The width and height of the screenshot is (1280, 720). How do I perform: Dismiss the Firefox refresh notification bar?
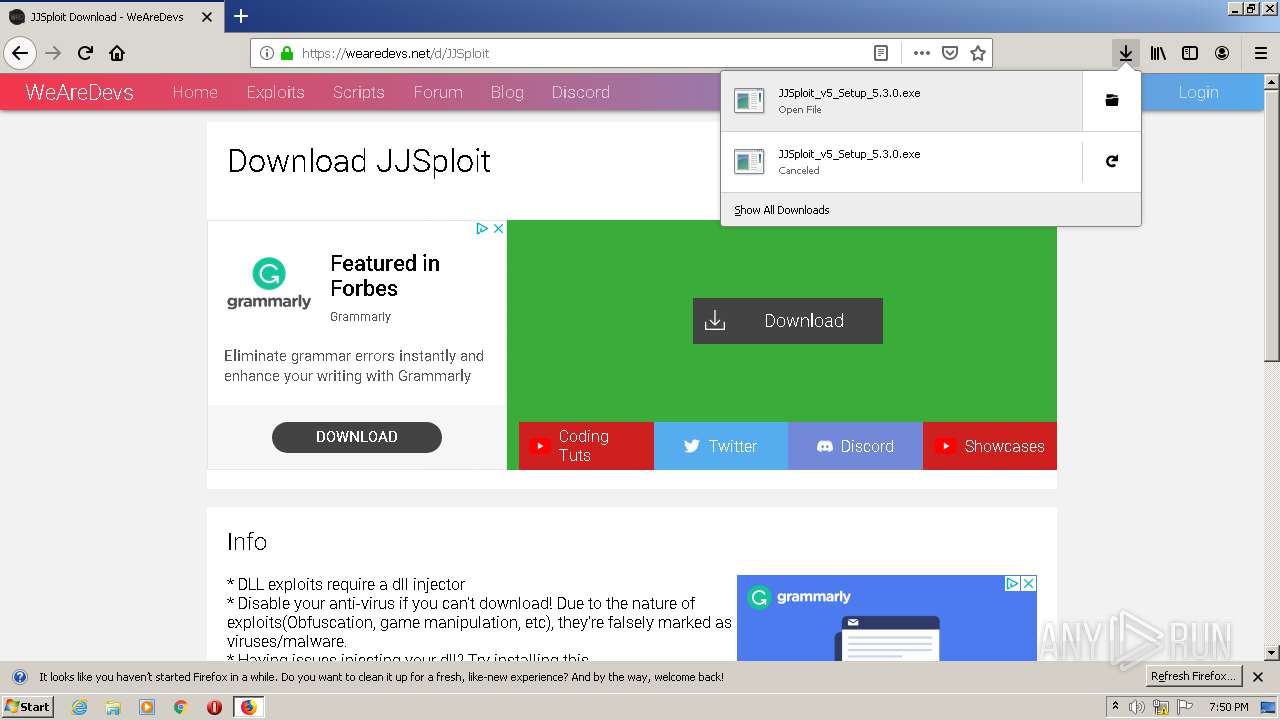[x=1258, y=677]
